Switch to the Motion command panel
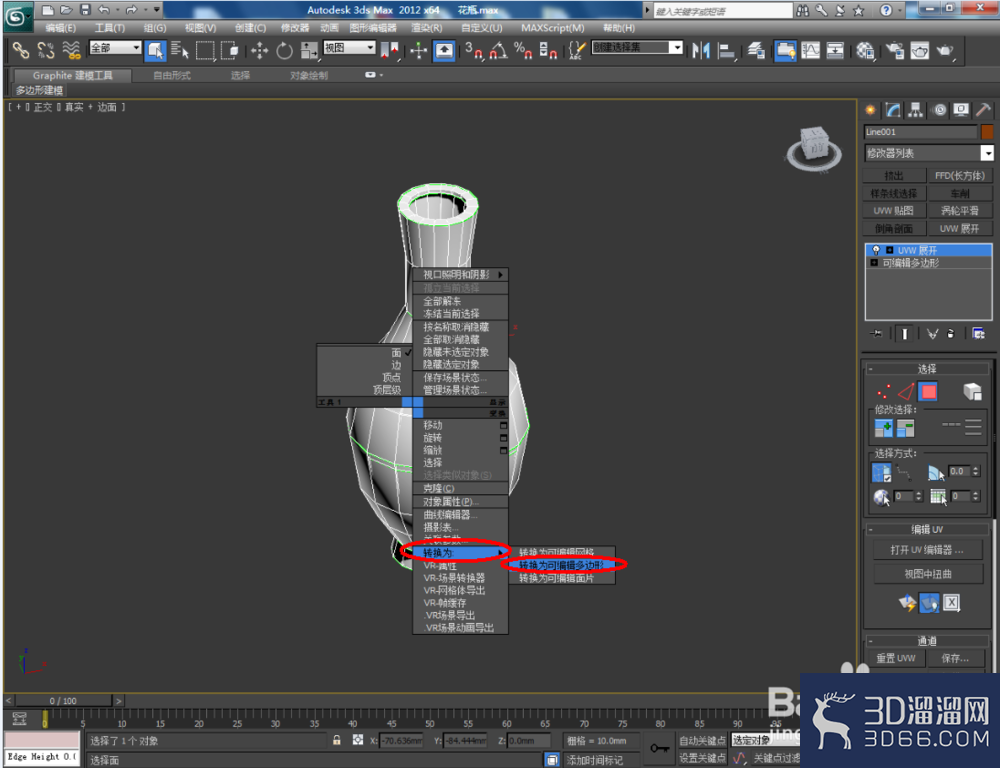Screen dimensions: 1000x768 tap(939, 110)
